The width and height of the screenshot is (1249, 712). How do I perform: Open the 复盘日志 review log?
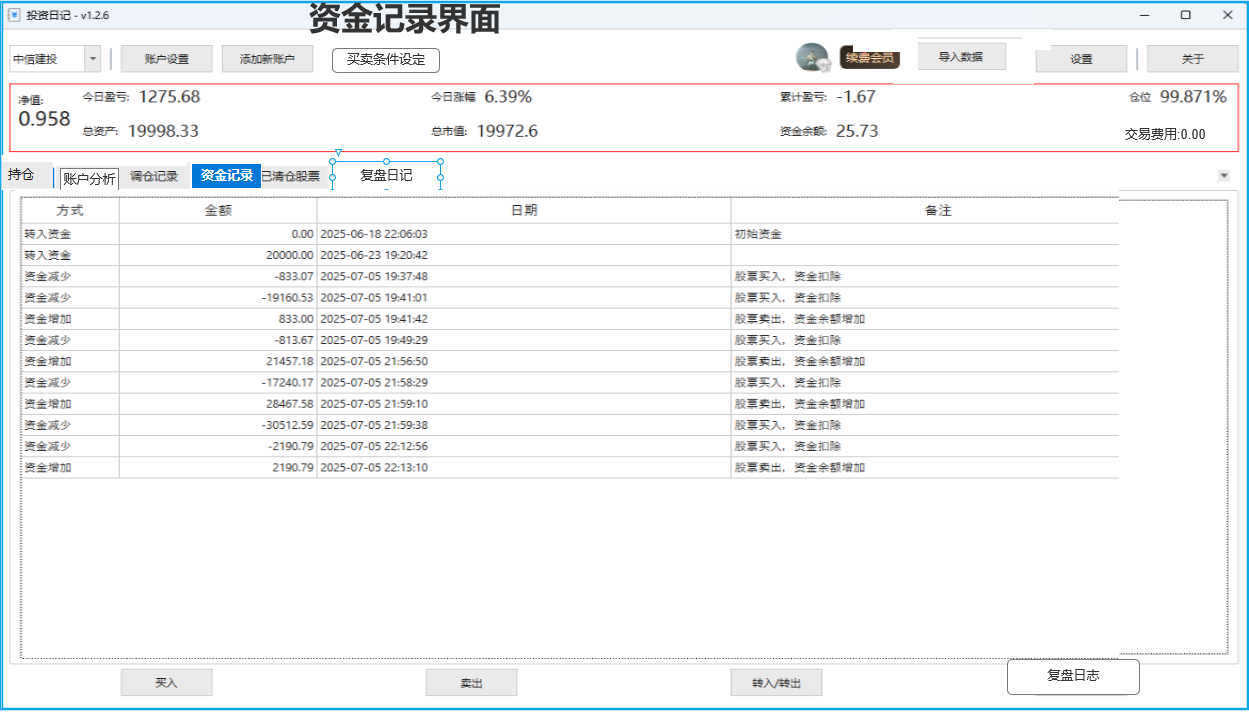coord(1073,676)
